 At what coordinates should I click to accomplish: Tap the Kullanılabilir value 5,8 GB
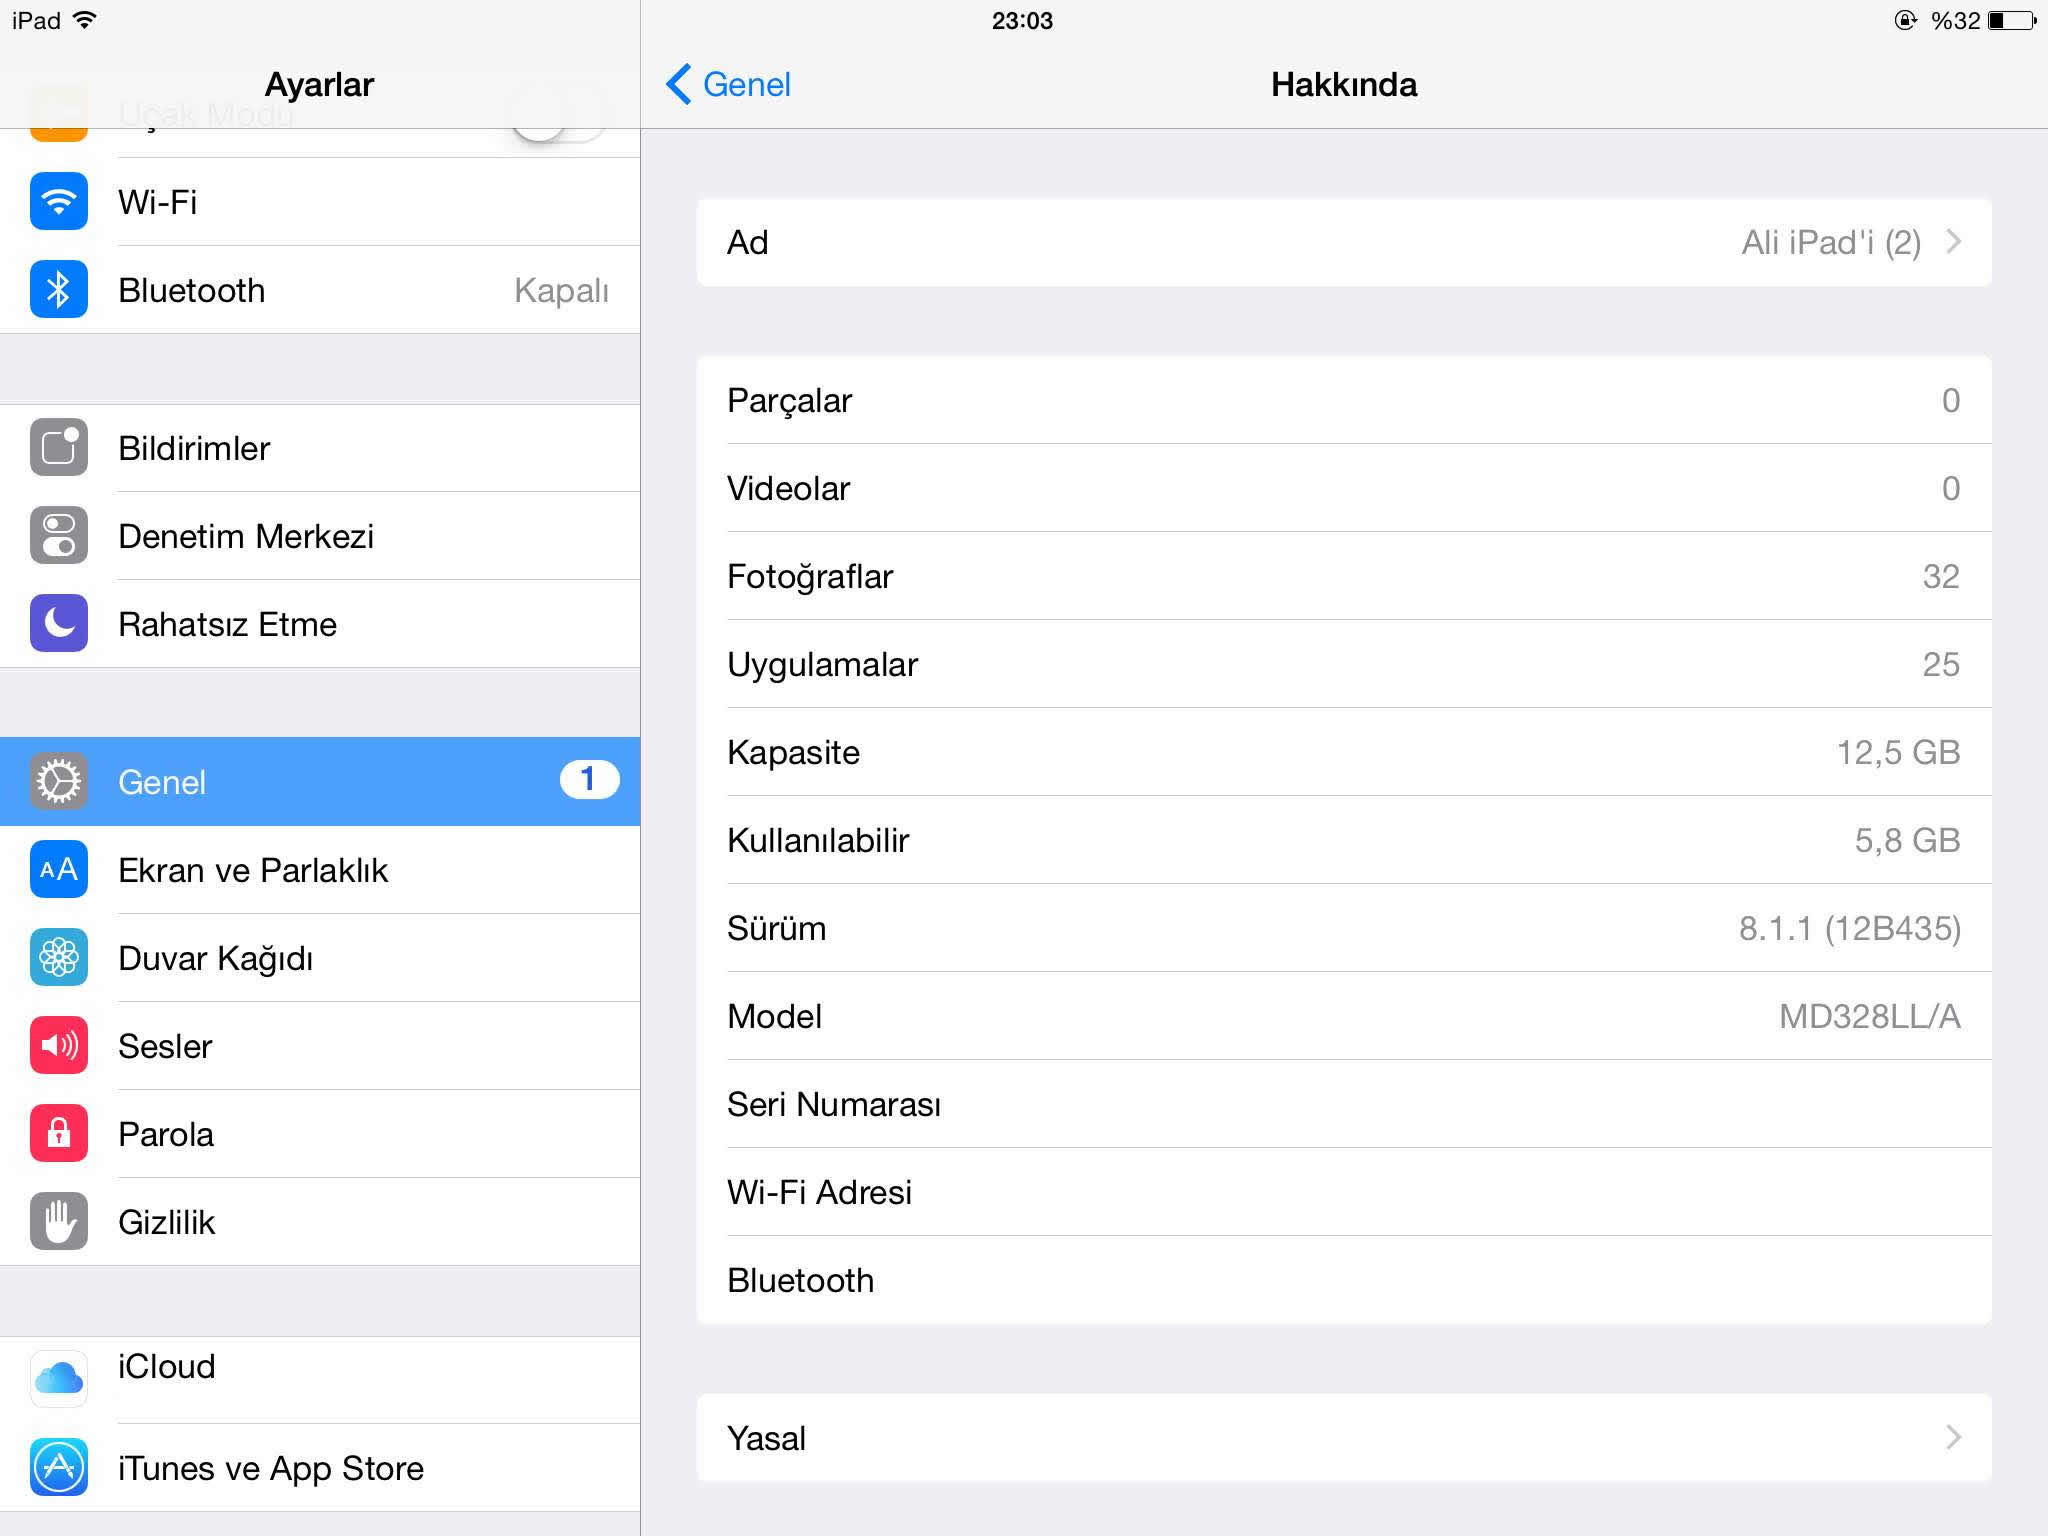coord(1907,840)
